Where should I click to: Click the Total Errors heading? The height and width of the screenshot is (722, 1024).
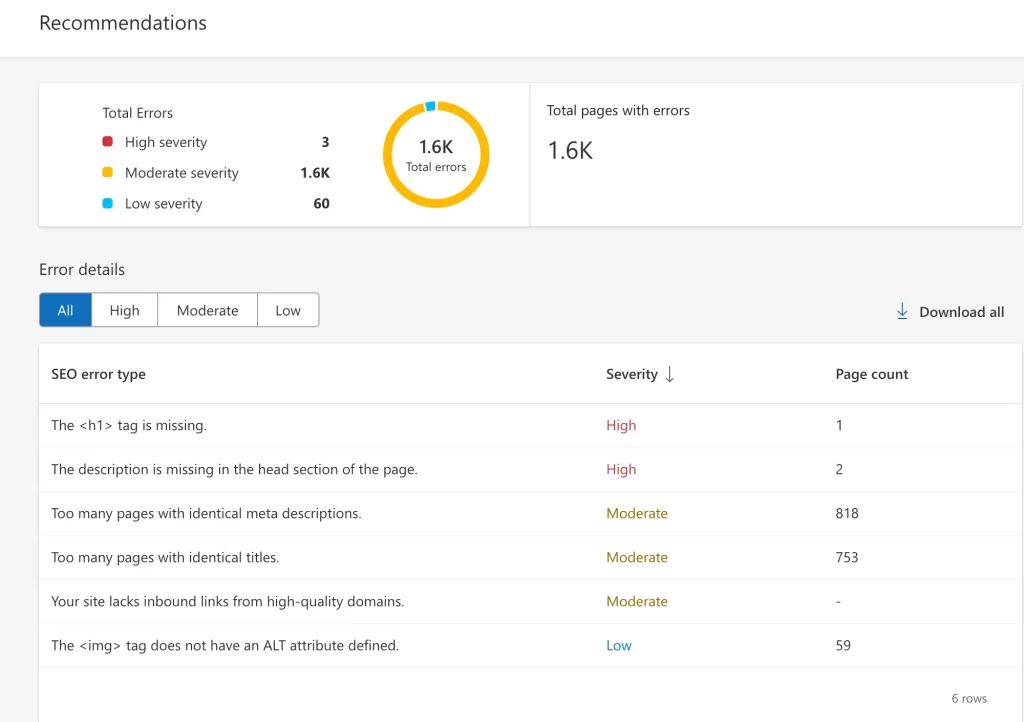[137, 113]
